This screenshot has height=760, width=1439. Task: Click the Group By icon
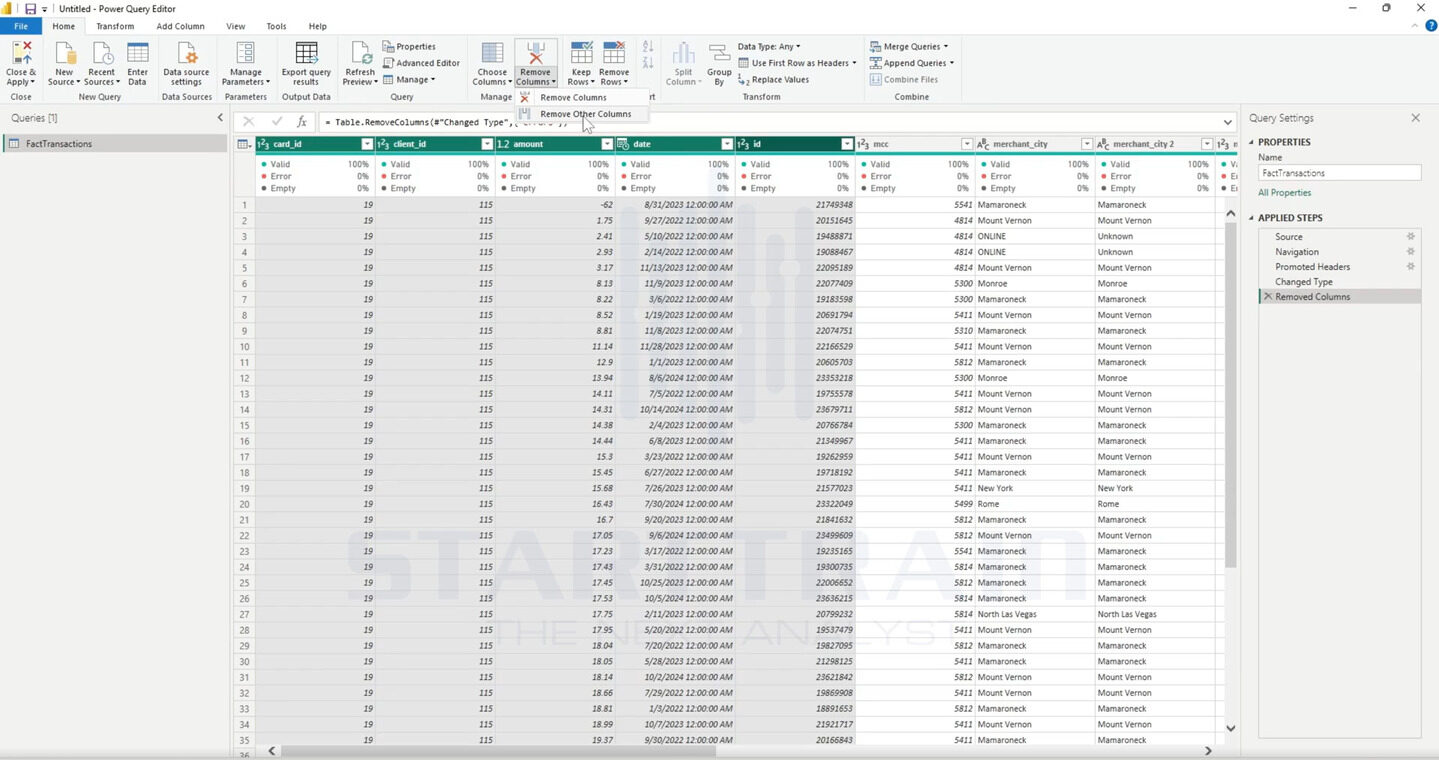click(x=719, y=54)
